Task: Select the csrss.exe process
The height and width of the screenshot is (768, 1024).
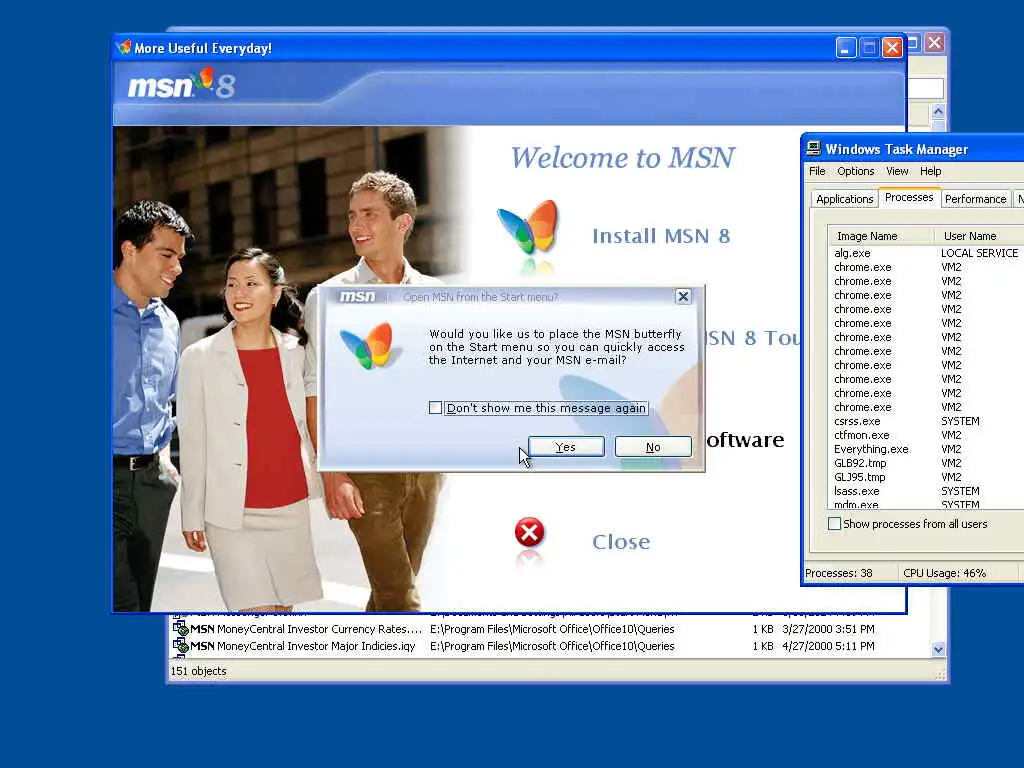Action: tap(857, 421)
